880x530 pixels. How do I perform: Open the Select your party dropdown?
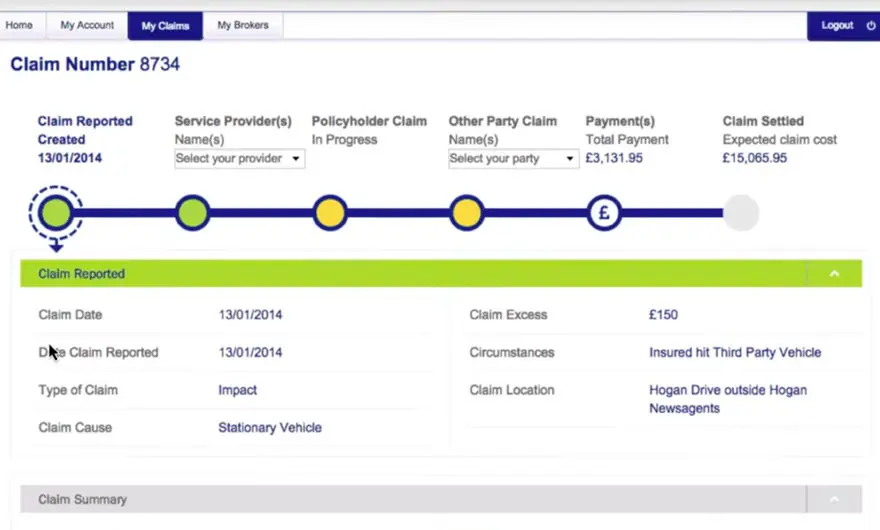[x=513, y=159]
